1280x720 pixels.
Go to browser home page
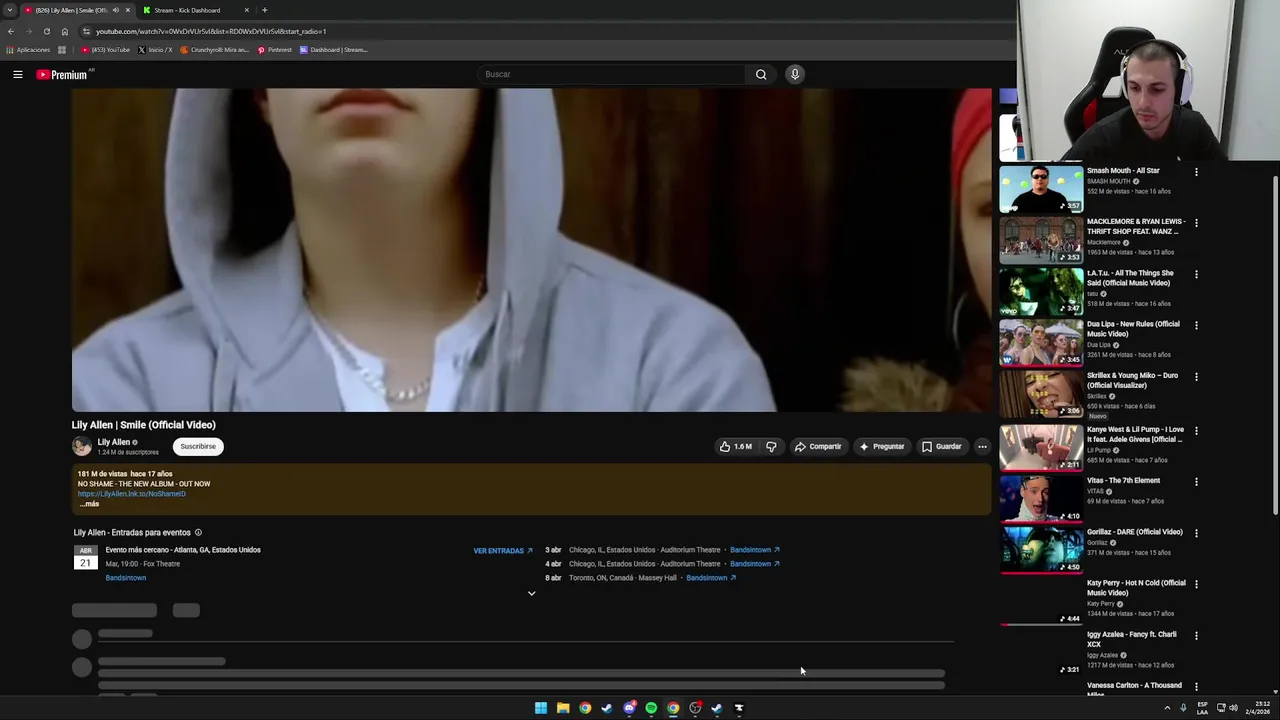[65, 31]
